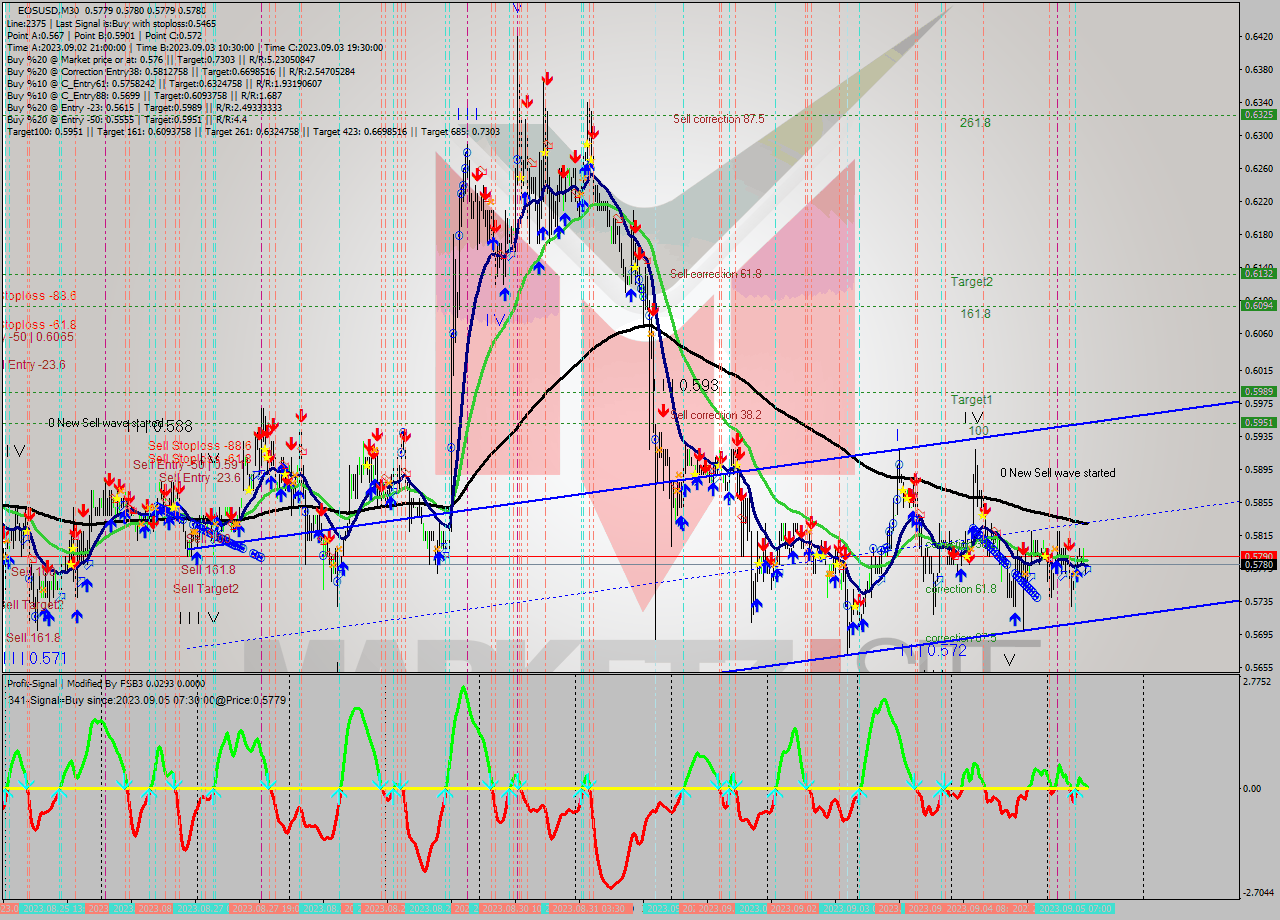Click the 0.6420 price scale value

point(1258,37)
